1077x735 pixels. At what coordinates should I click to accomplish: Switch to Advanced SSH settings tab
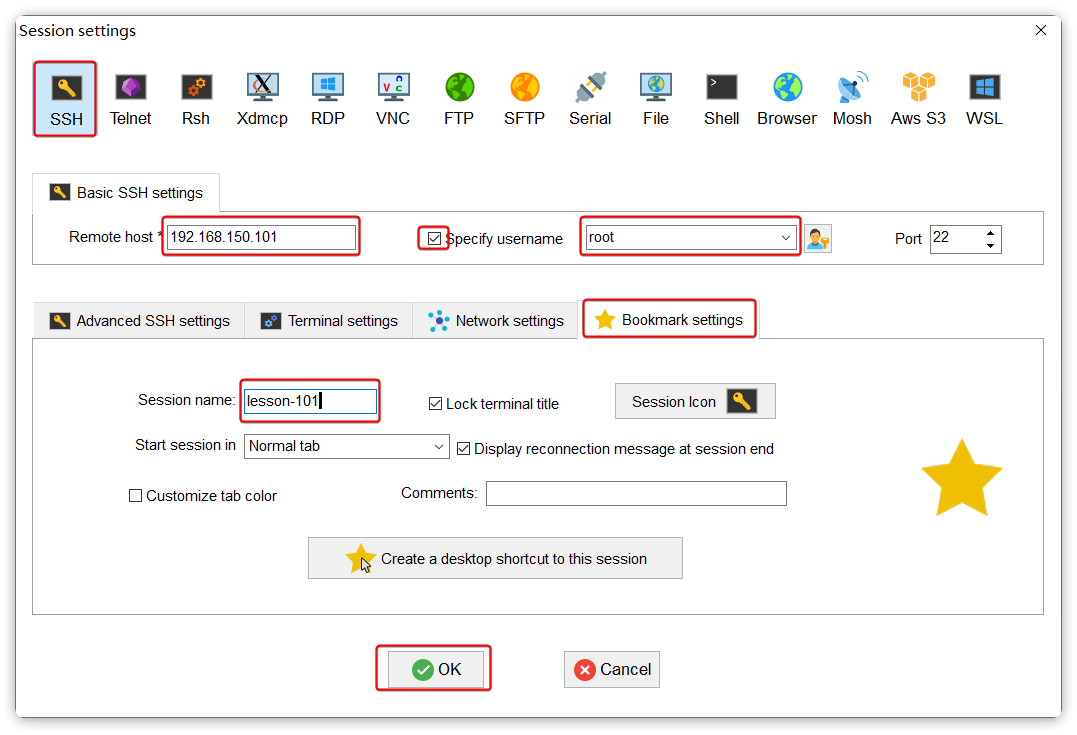coord(140,321)
